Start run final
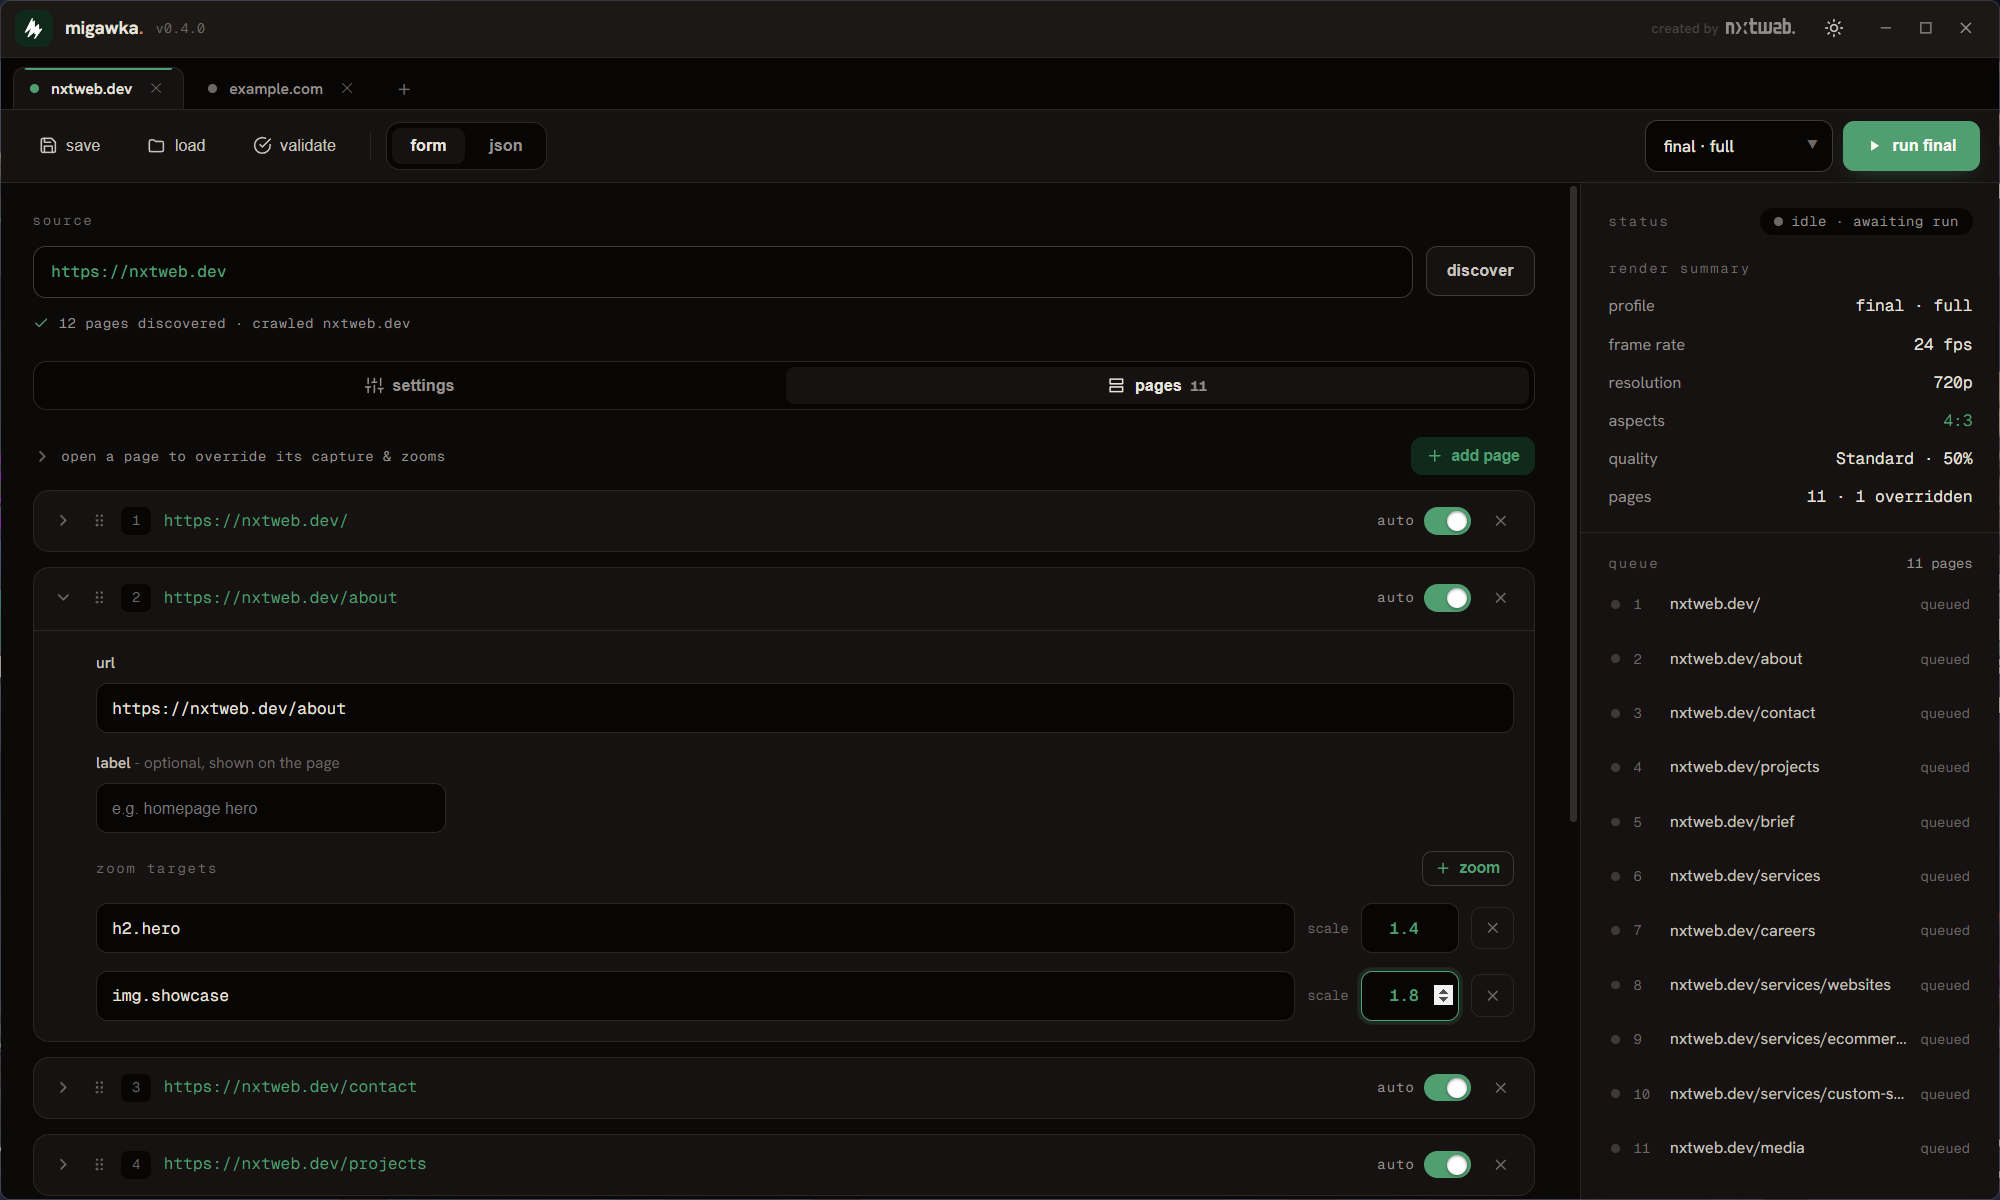 point(1911,146)
